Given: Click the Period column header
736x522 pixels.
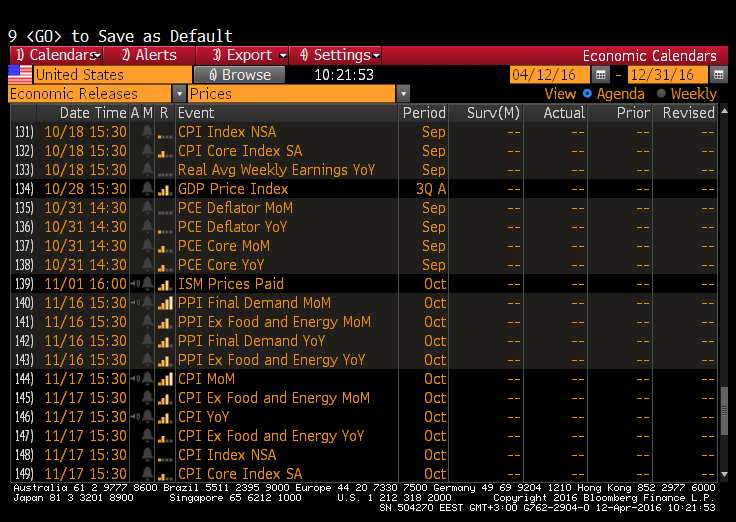Looking at the screenshot, I should [x=424, y=113].
